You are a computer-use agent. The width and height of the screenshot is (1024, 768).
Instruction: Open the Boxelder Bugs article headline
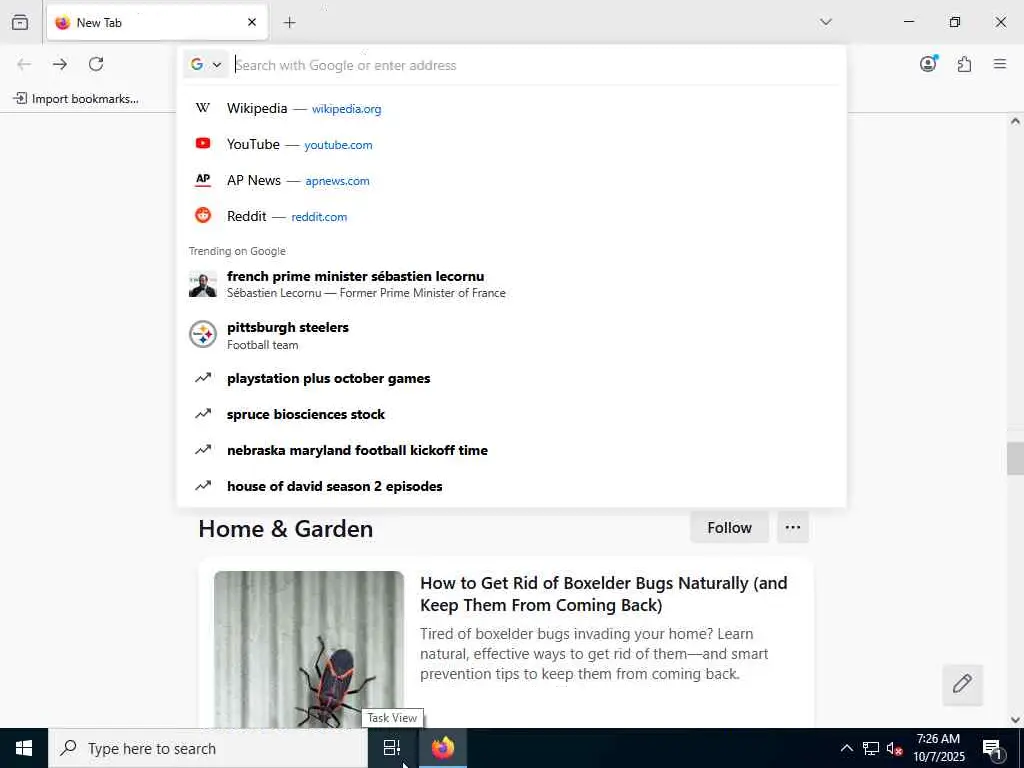[603, 594]
